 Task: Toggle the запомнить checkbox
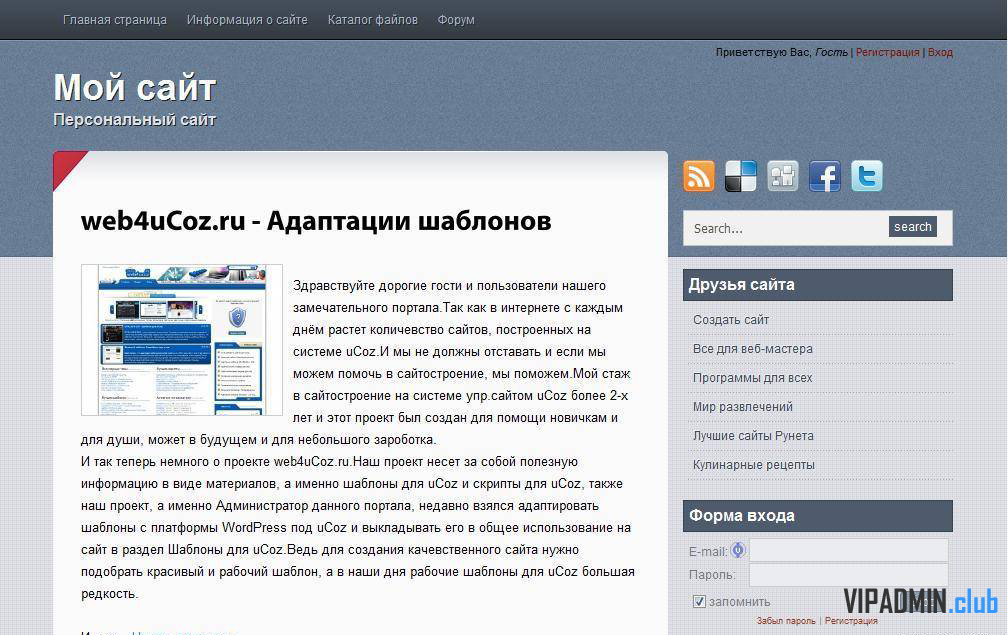click(699, 602)
